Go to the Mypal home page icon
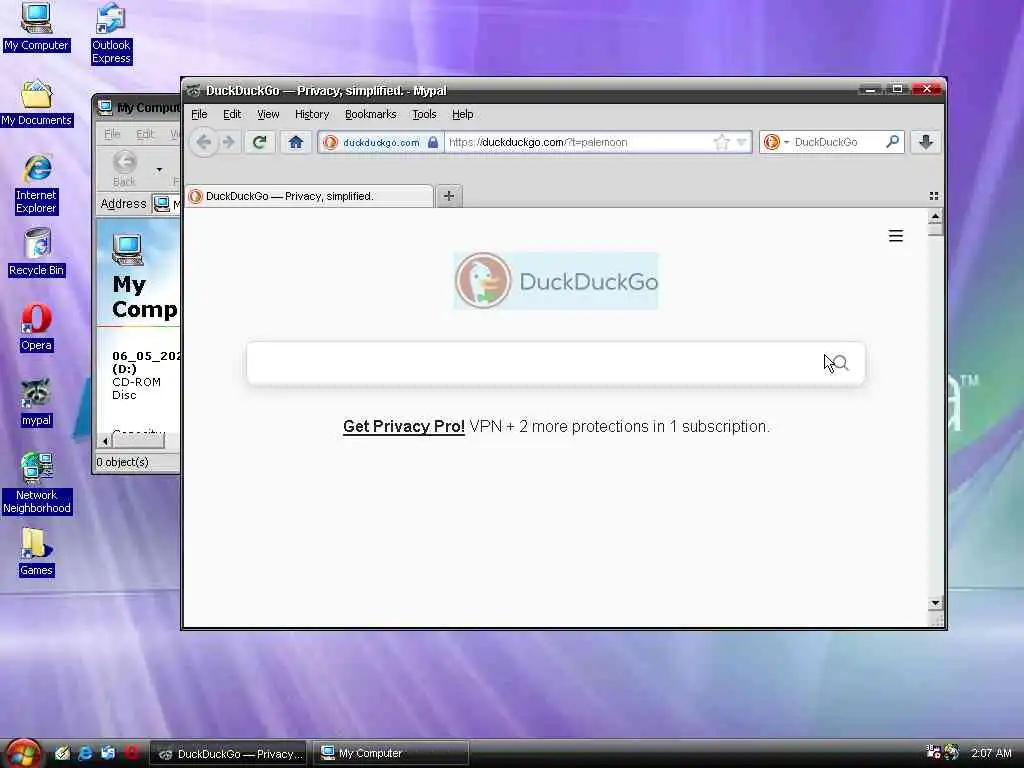Image resolution: width=1024 pixels, height=768 pixels. pos(295,142)
